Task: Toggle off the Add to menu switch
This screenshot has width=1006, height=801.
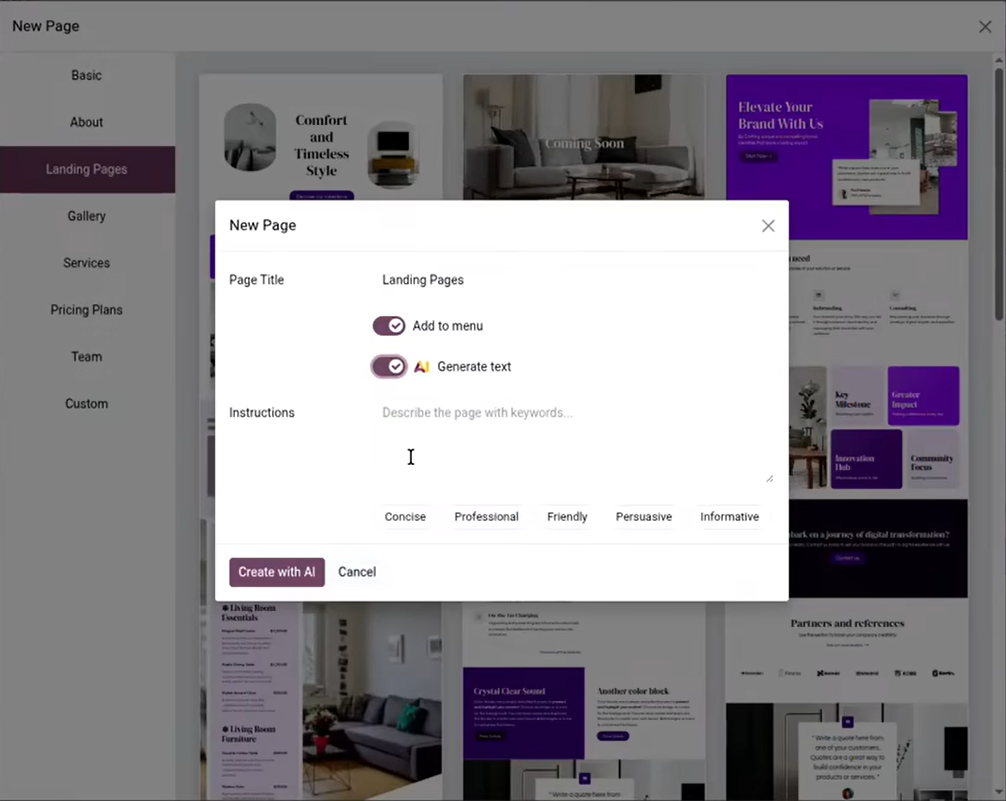Action: pos(389,325)
